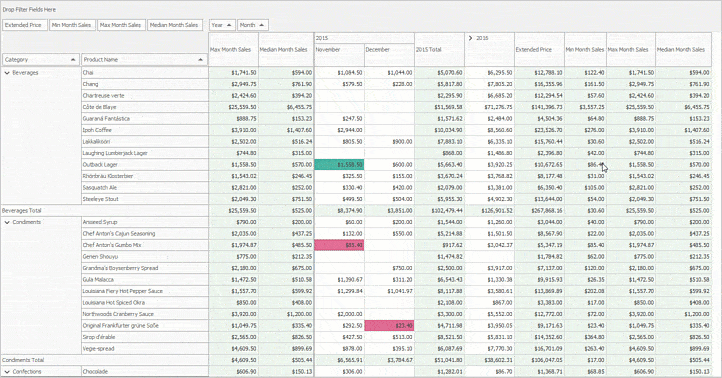Click Côte de Blaye 2015 Total $51,569.58
722x378 pixels.
coord(439,107)
